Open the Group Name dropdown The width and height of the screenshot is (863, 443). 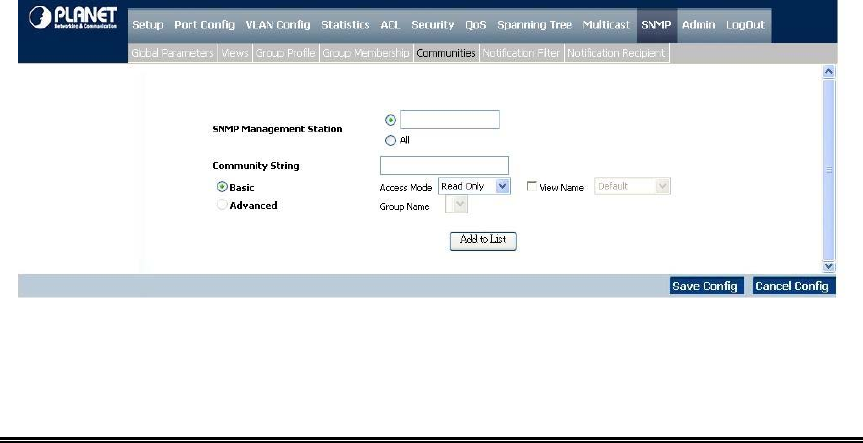(x=459, y=205)
